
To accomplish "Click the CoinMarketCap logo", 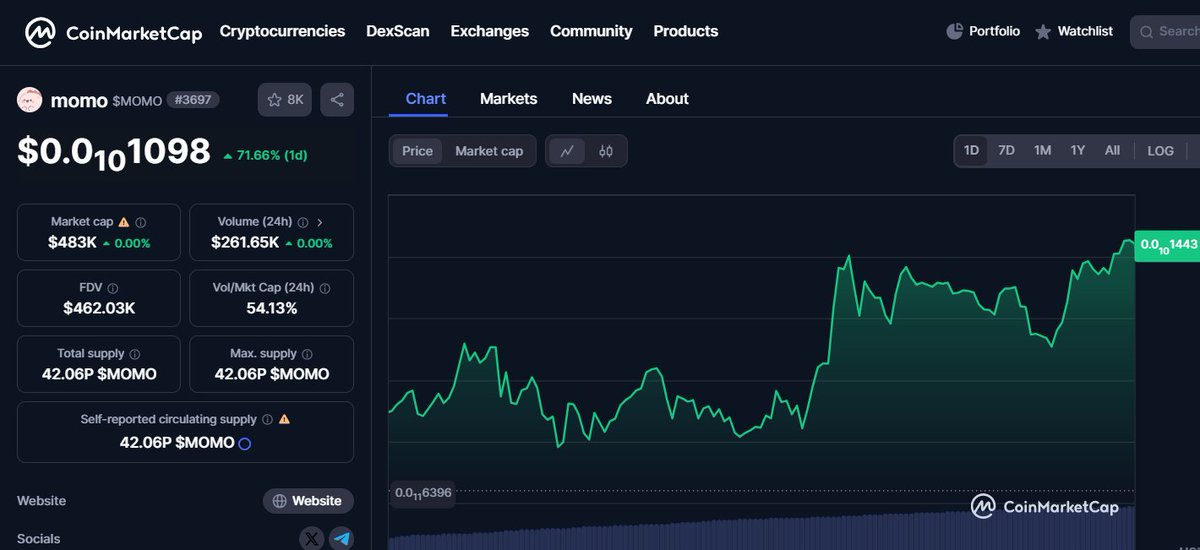I will pos(113,32).
